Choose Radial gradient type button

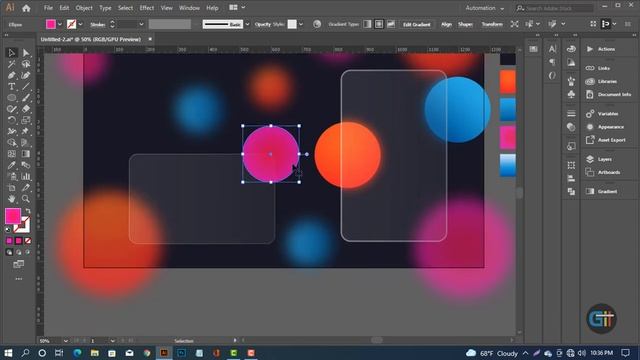(x=379, y=24)
